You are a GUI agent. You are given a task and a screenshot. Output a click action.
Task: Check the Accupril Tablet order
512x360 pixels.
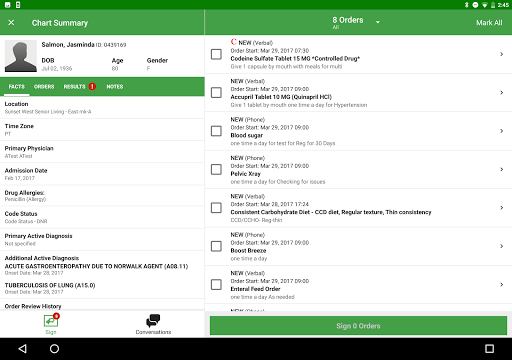[x=216, y=93]
